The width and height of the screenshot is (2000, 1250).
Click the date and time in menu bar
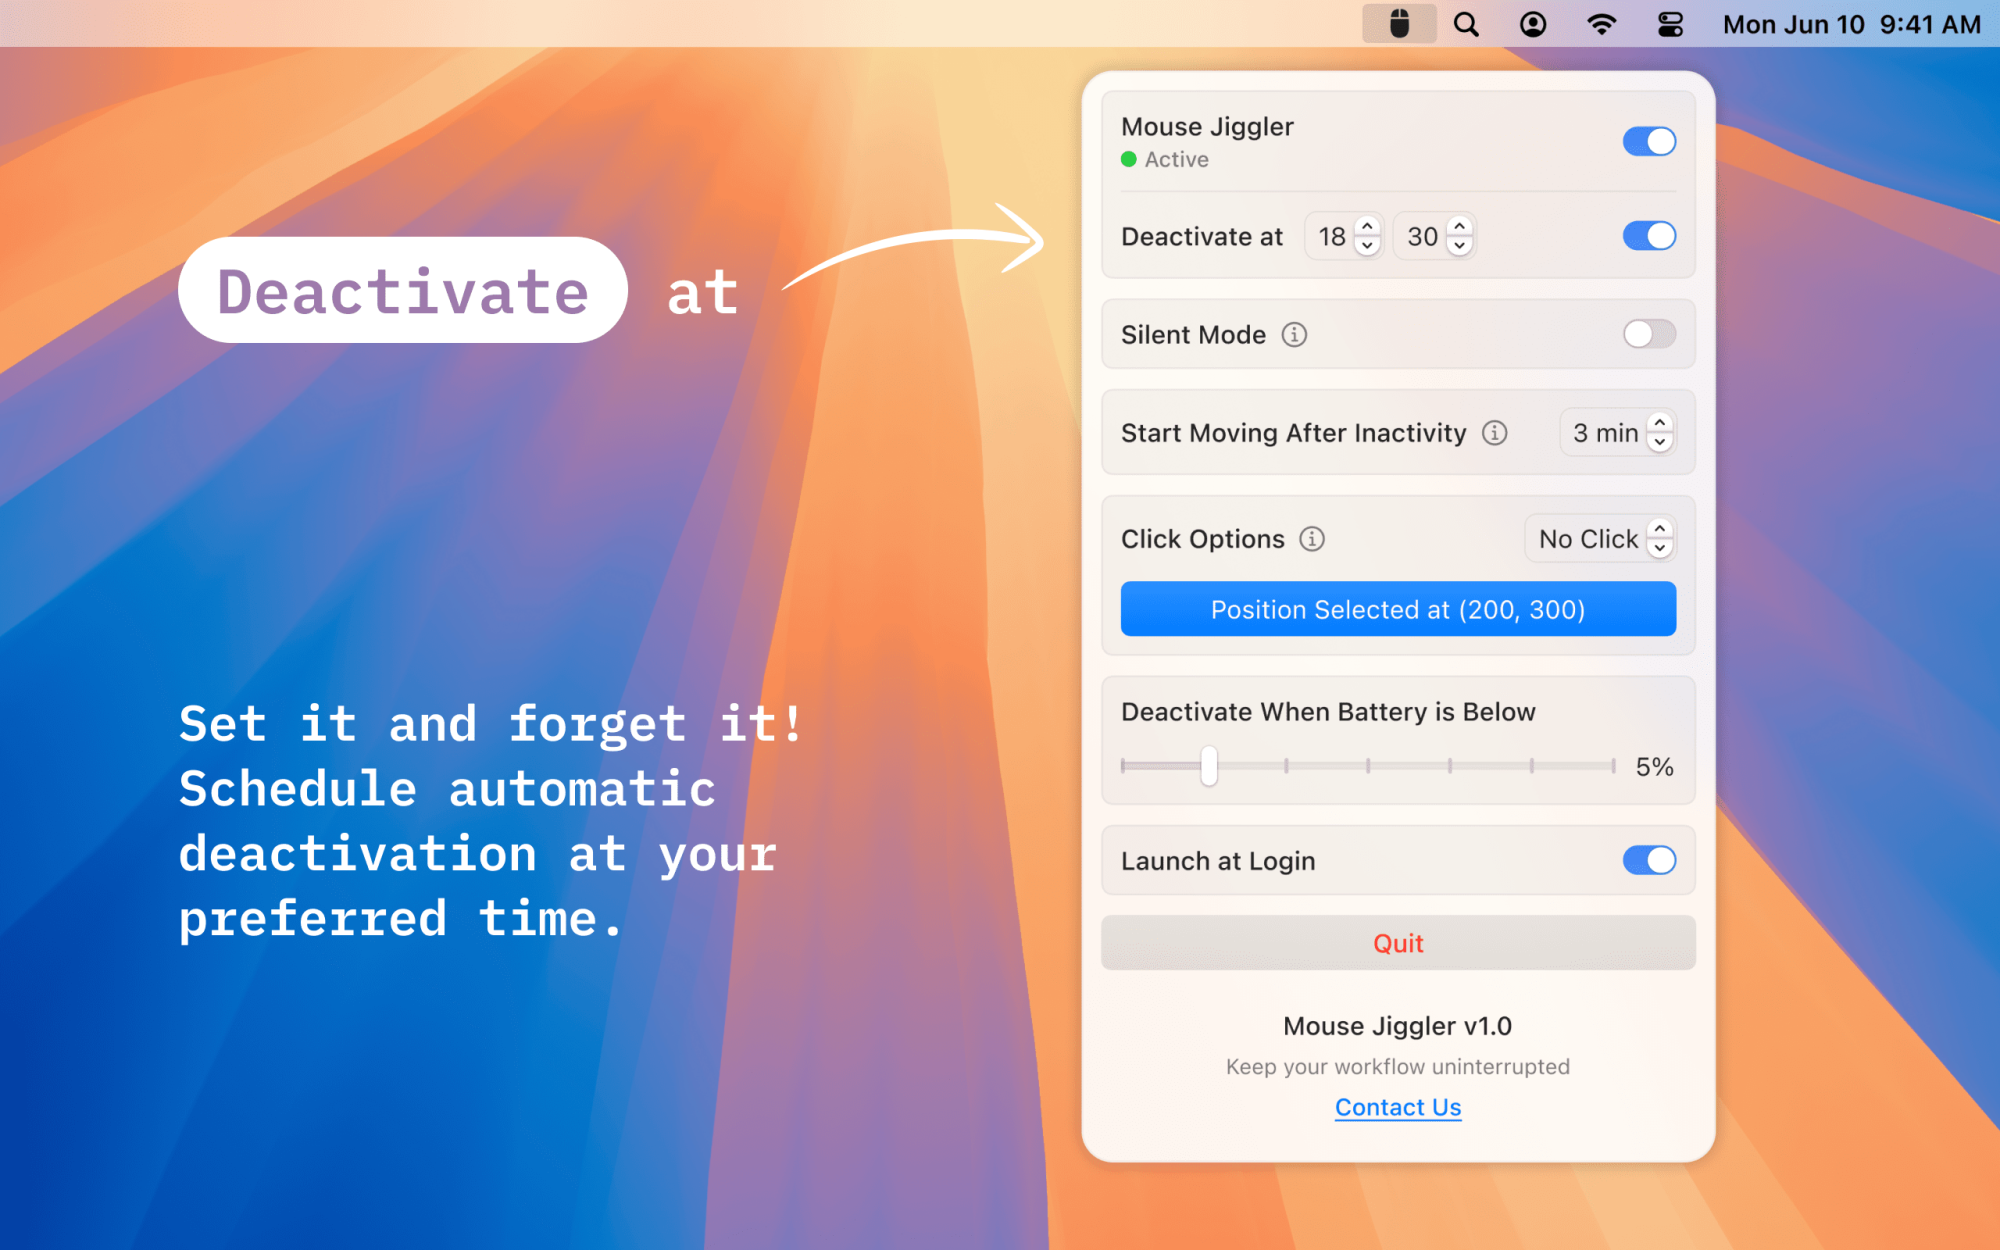(x=1851, y=24)
